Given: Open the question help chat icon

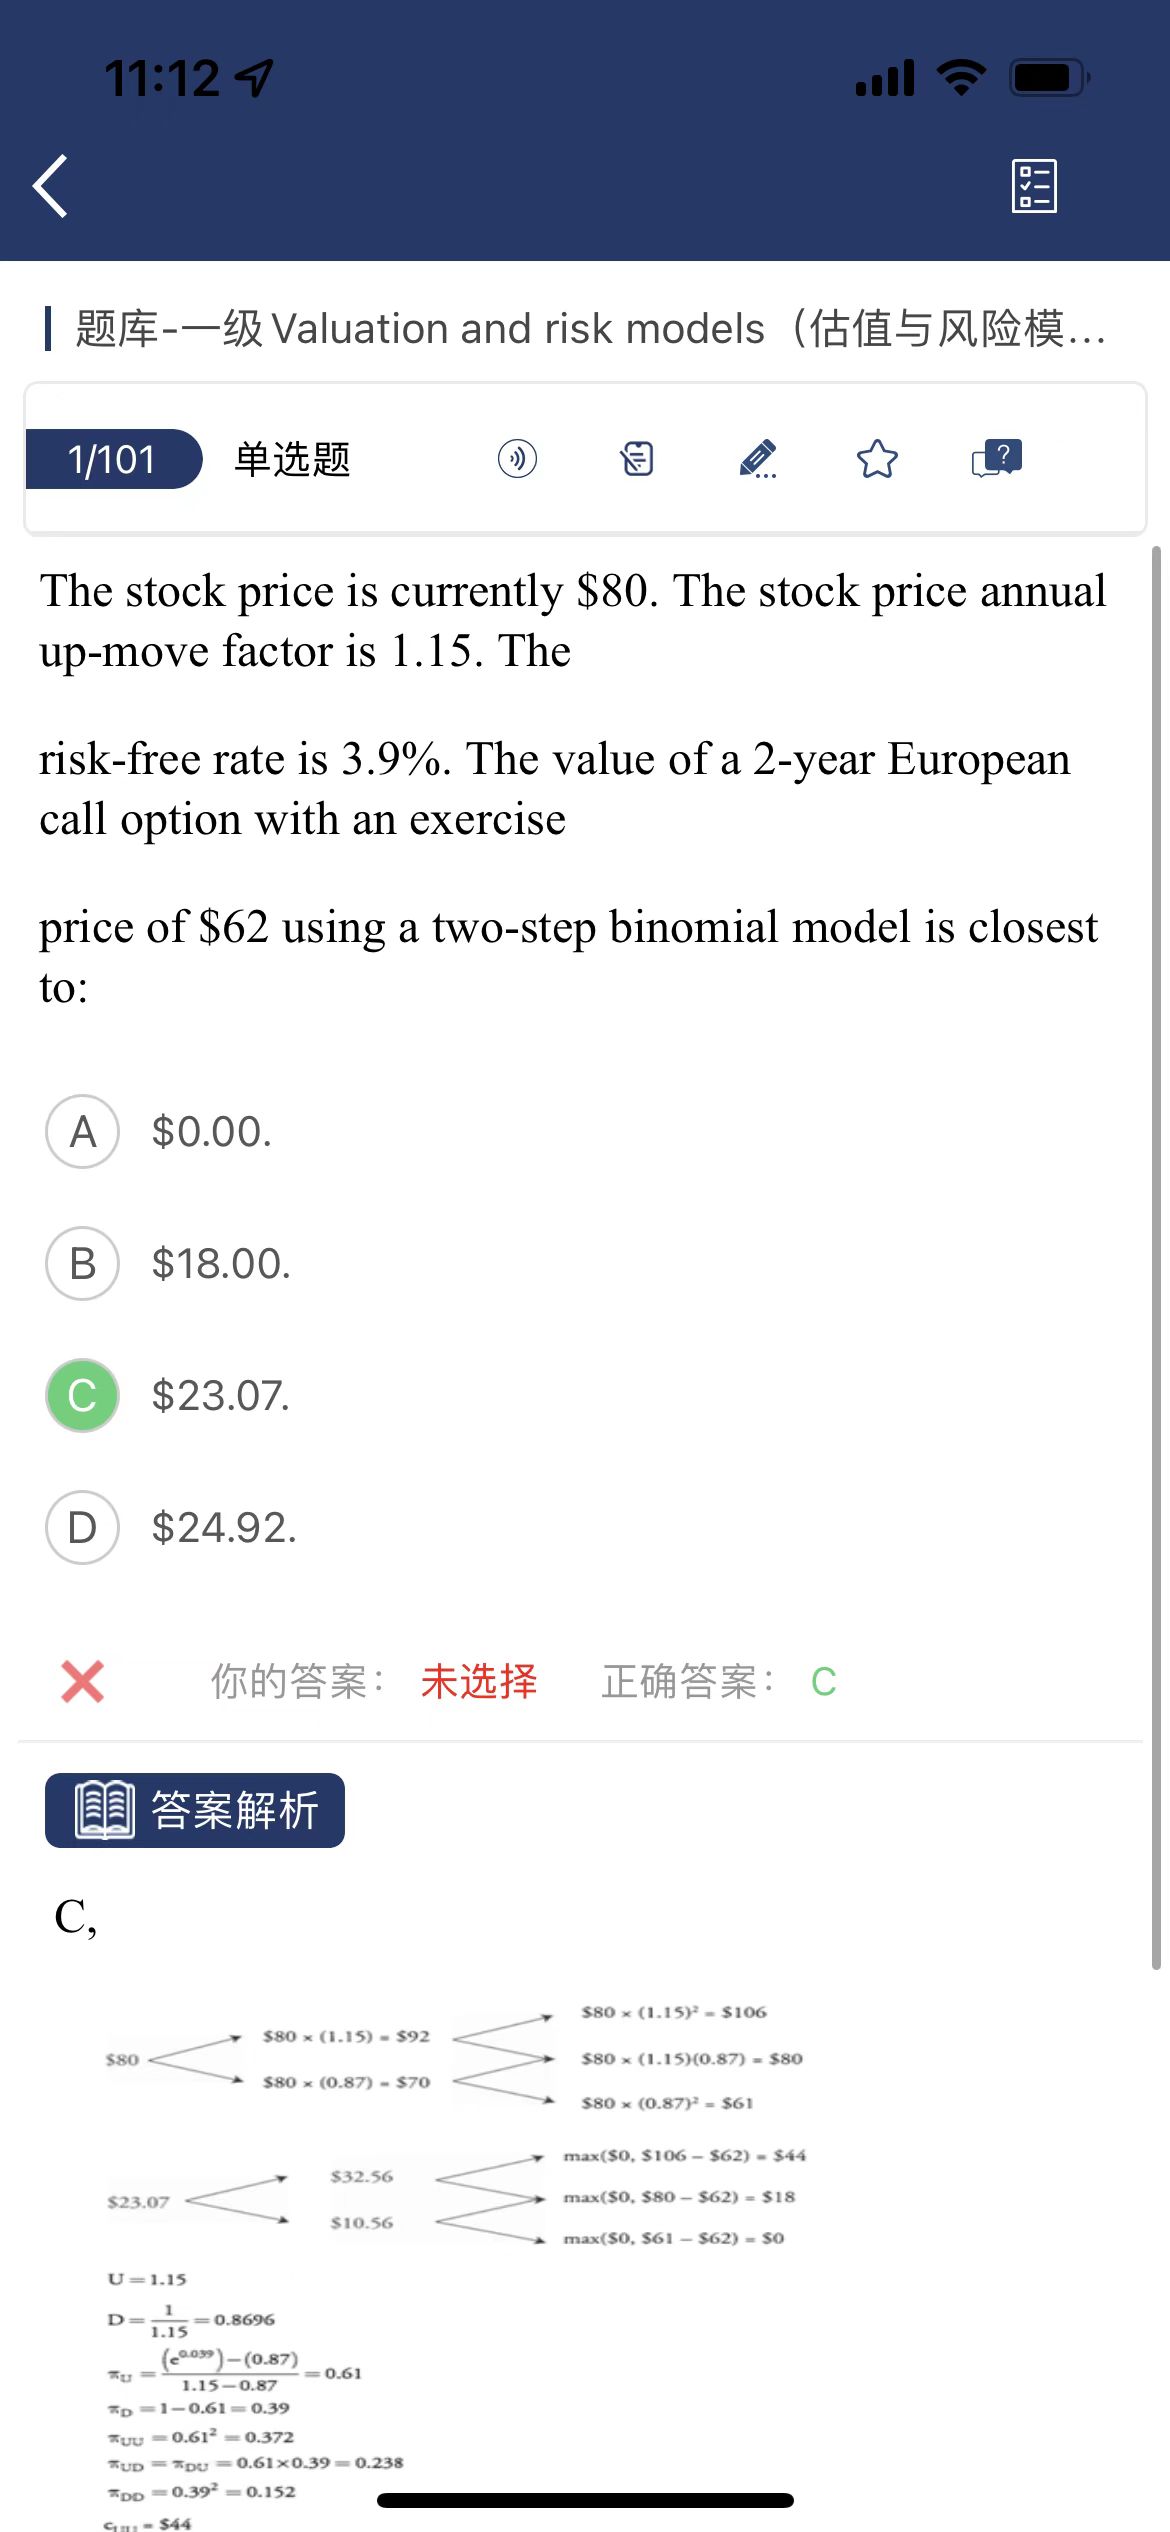Looking at the screenshot, I should pos(997,459).
